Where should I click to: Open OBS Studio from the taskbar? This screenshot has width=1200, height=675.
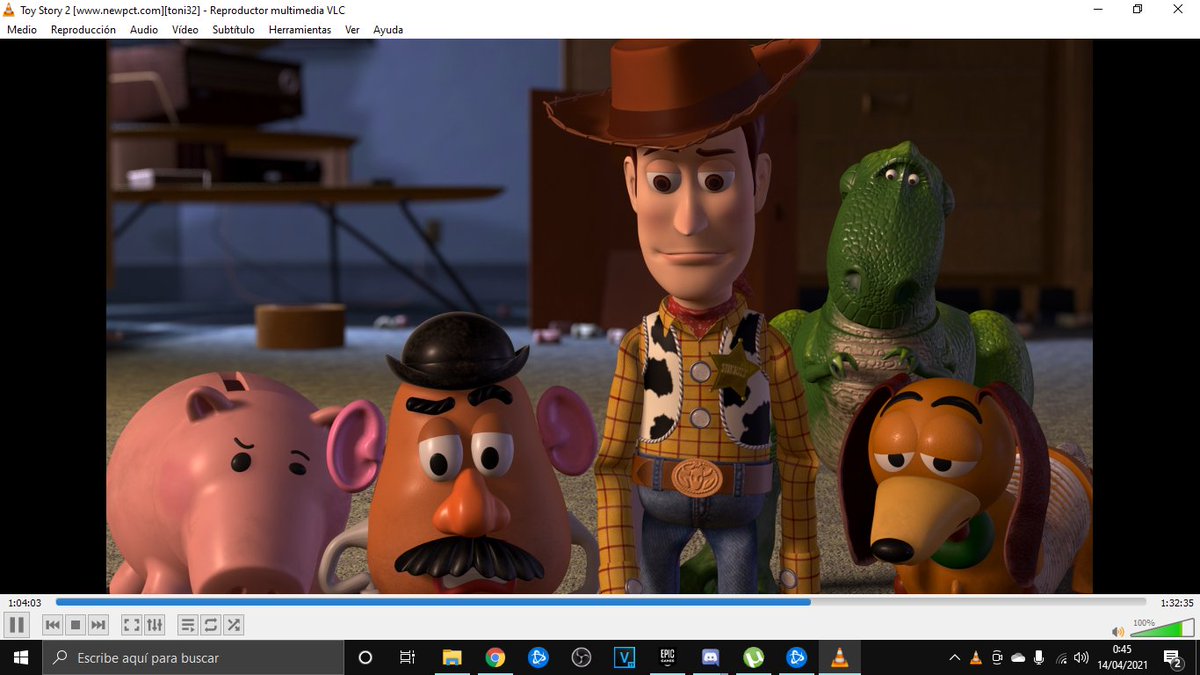581,657
